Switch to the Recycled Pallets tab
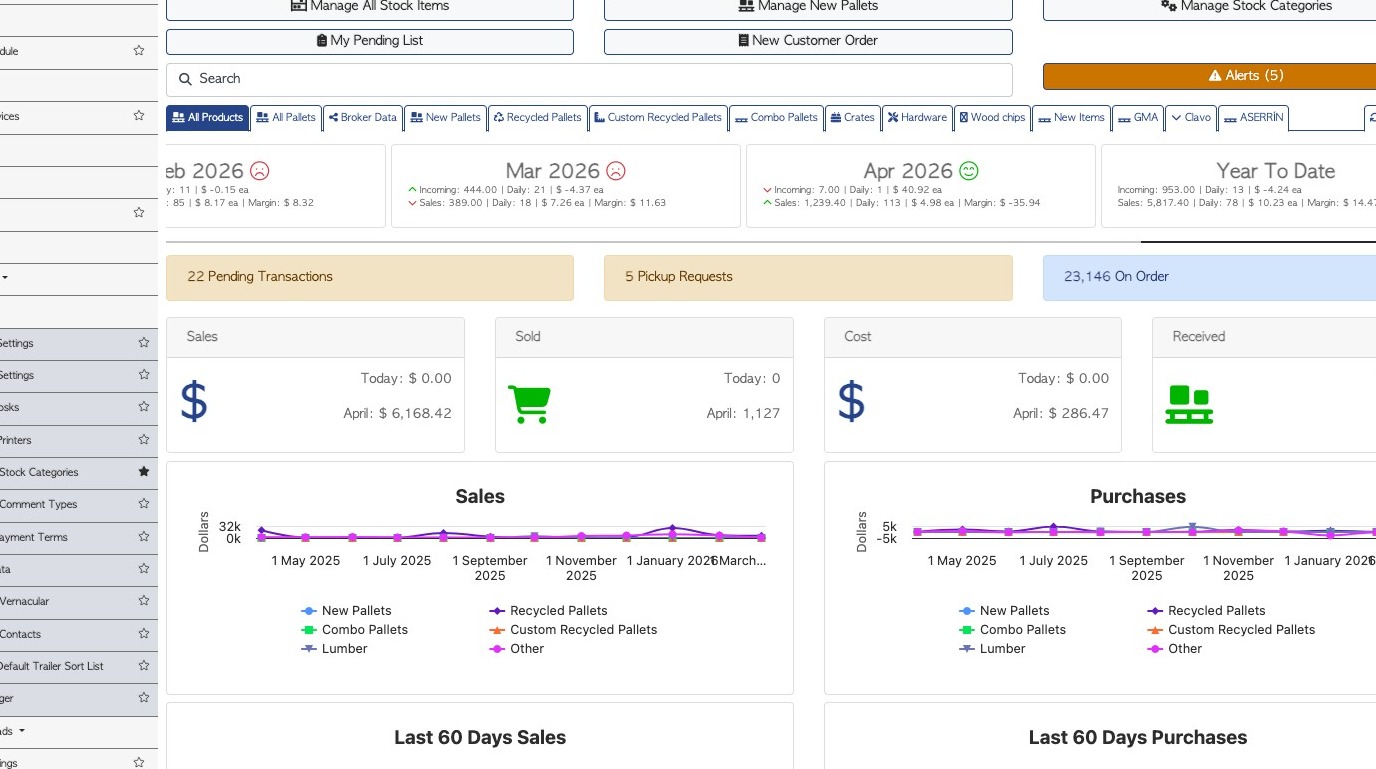The width and height of the screenshot is (1376, 769). coord(537,118)
